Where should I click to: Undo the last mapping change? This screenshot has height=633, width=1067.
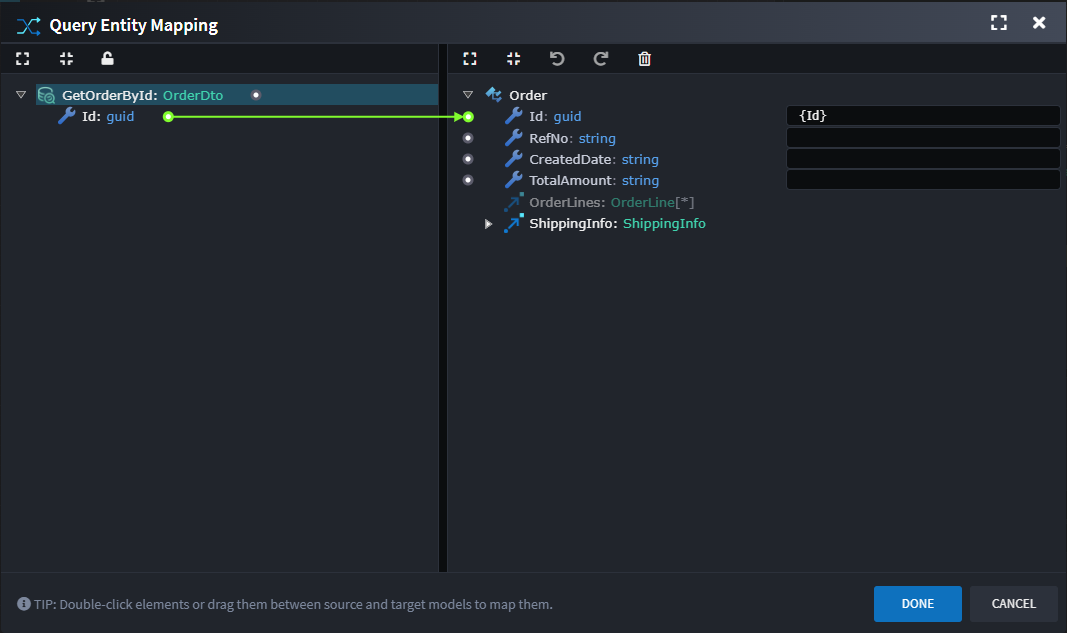point(557,59)
